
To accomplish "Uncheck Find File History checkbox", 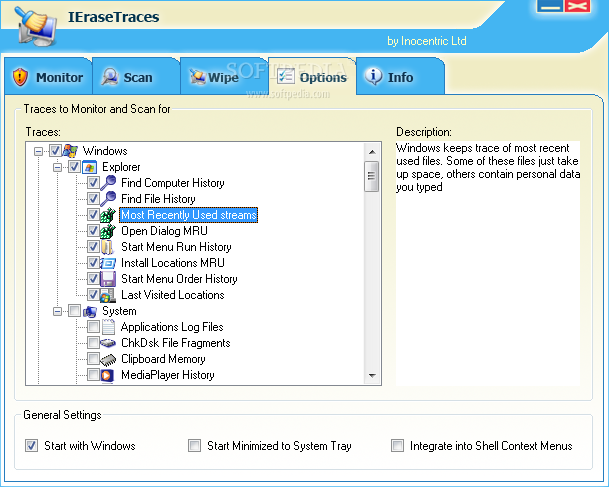I will pyautogui.click(x=93, y=198).
